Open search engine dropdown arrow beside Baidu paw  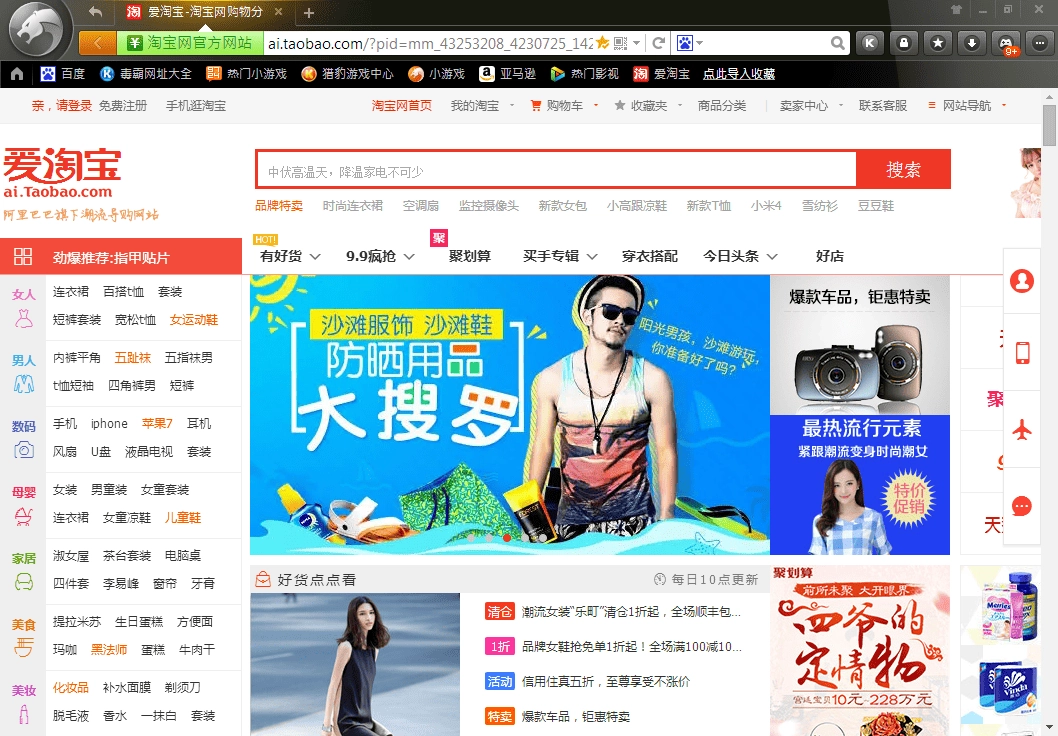click(700, 43)
